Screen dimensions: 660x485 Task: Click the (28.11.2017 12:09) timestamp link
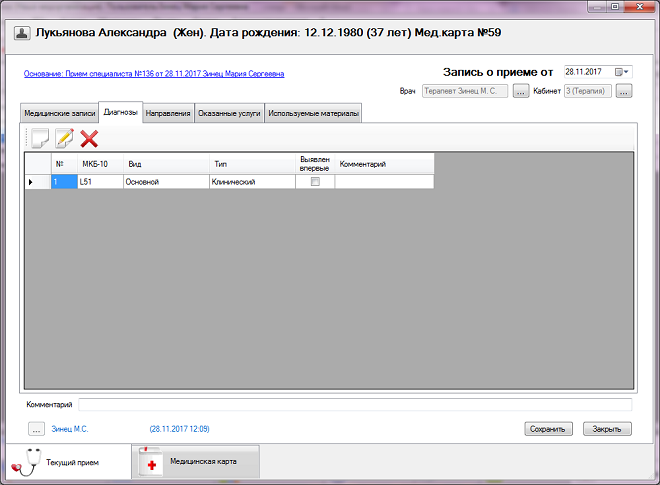click(x=179, y=429)
